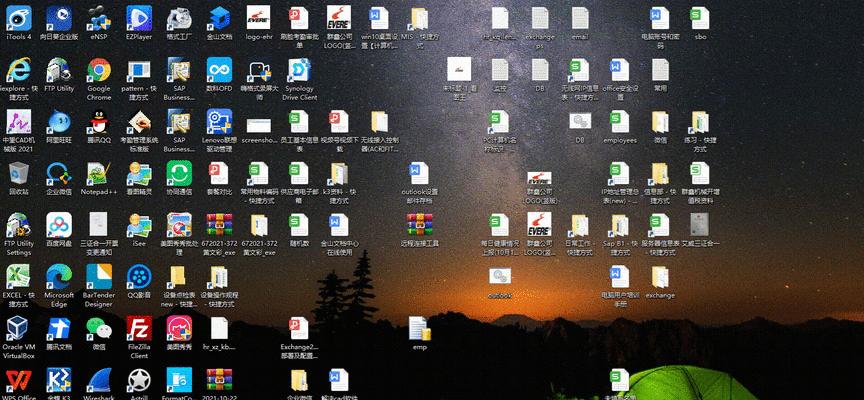The width and height of the screenshot is (864, 400).
Task: Select the 电脑账号和密码 Word document
Action: click(x=660, y=18)
